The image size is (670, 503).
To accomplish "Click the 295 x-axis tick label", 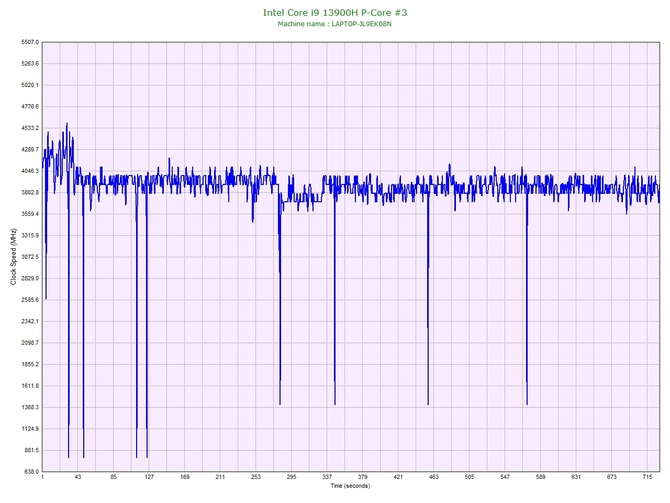I will pos(291,477).
